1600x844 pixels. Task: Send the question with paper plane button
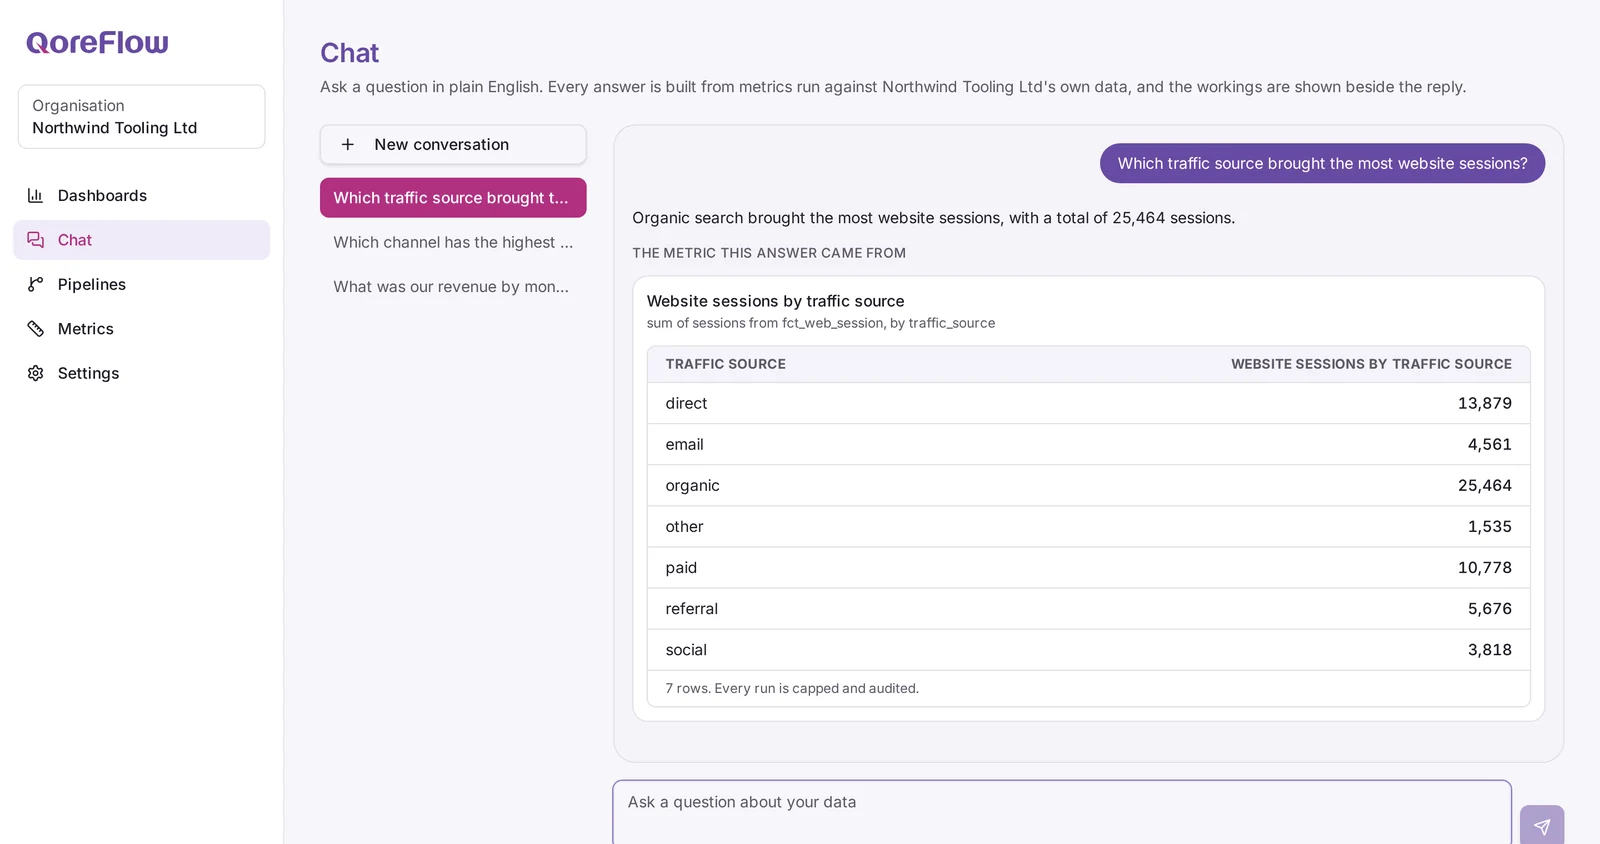coord(1542,826)
